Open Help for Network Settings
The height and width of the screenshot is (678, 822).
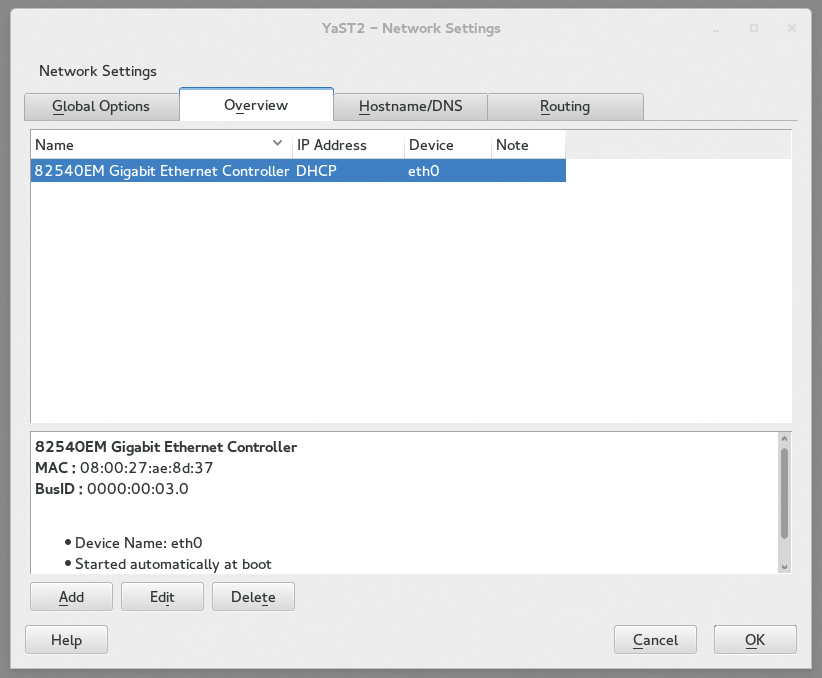click(66, 640)
